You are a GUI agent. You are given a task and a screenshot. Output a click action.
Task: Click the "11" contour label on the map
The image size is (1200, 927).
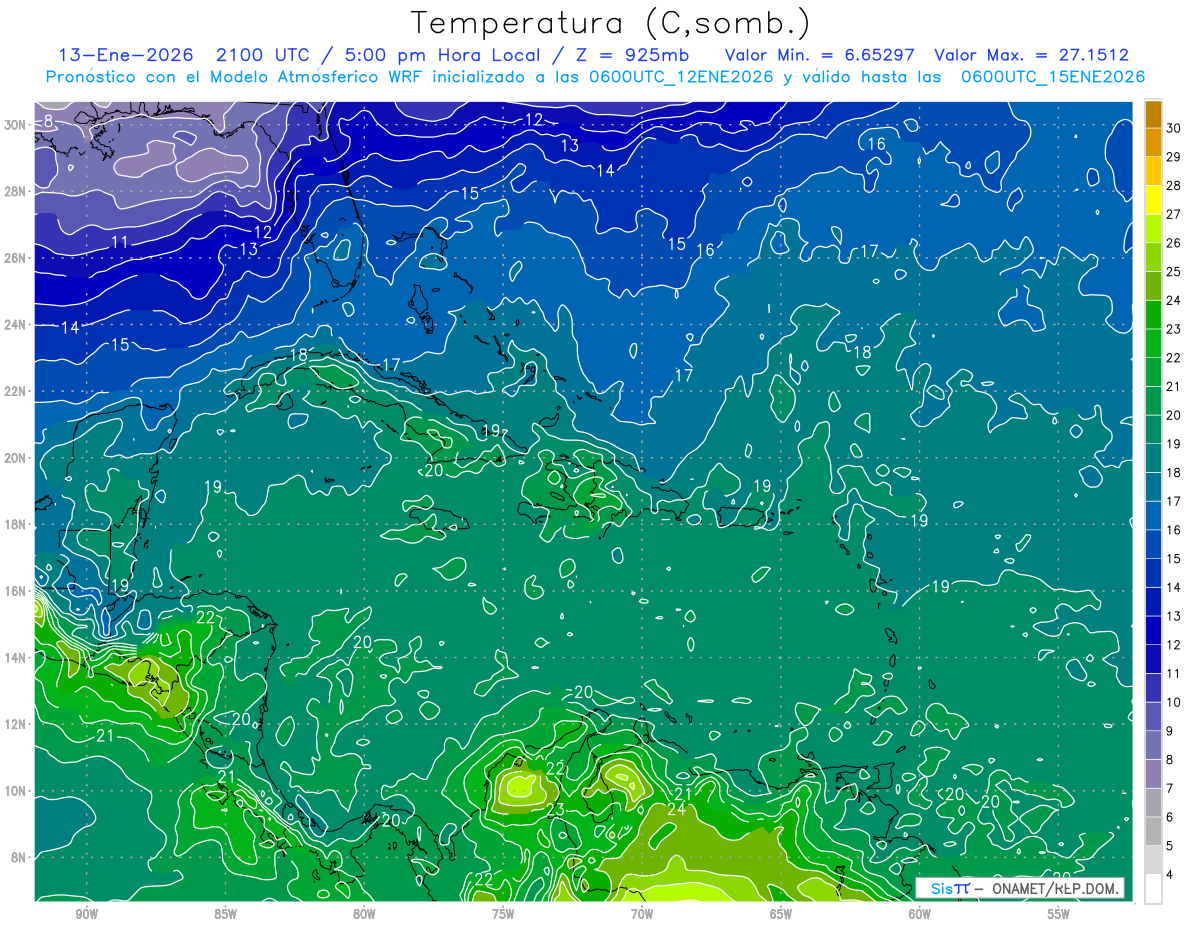[120, 242]
